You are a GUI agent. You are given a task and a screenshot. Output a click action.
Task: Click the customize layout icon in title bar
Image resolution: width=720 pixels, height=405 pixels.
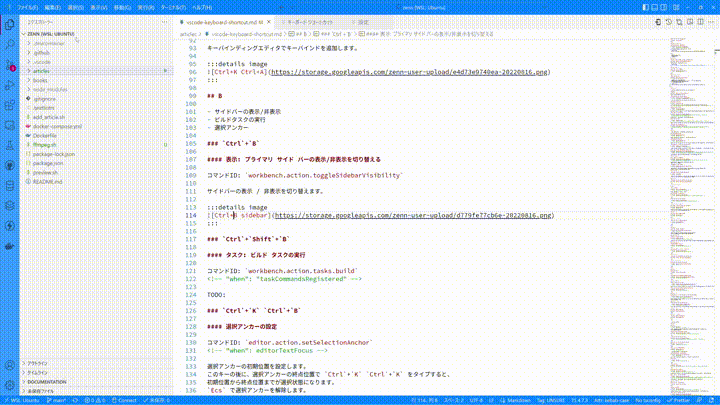pos(676,7)
